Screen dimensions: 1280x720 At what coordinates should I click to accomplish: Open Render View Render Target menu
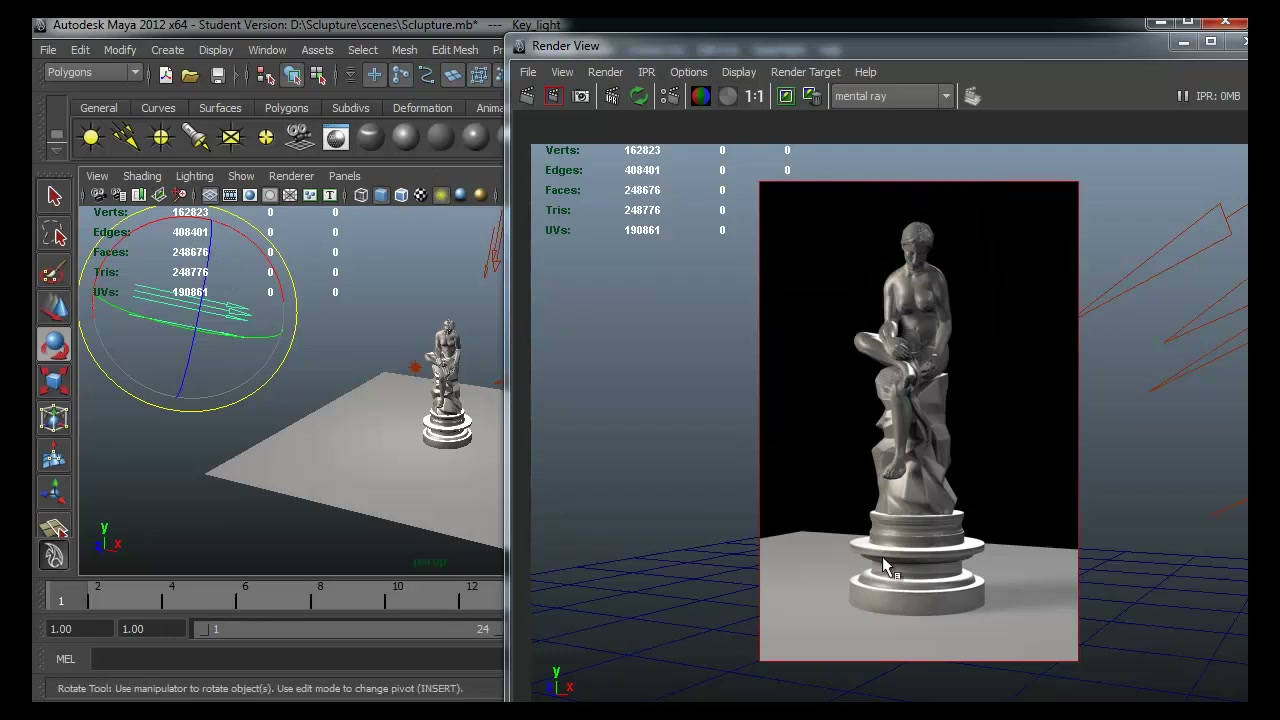coord(805,72)
